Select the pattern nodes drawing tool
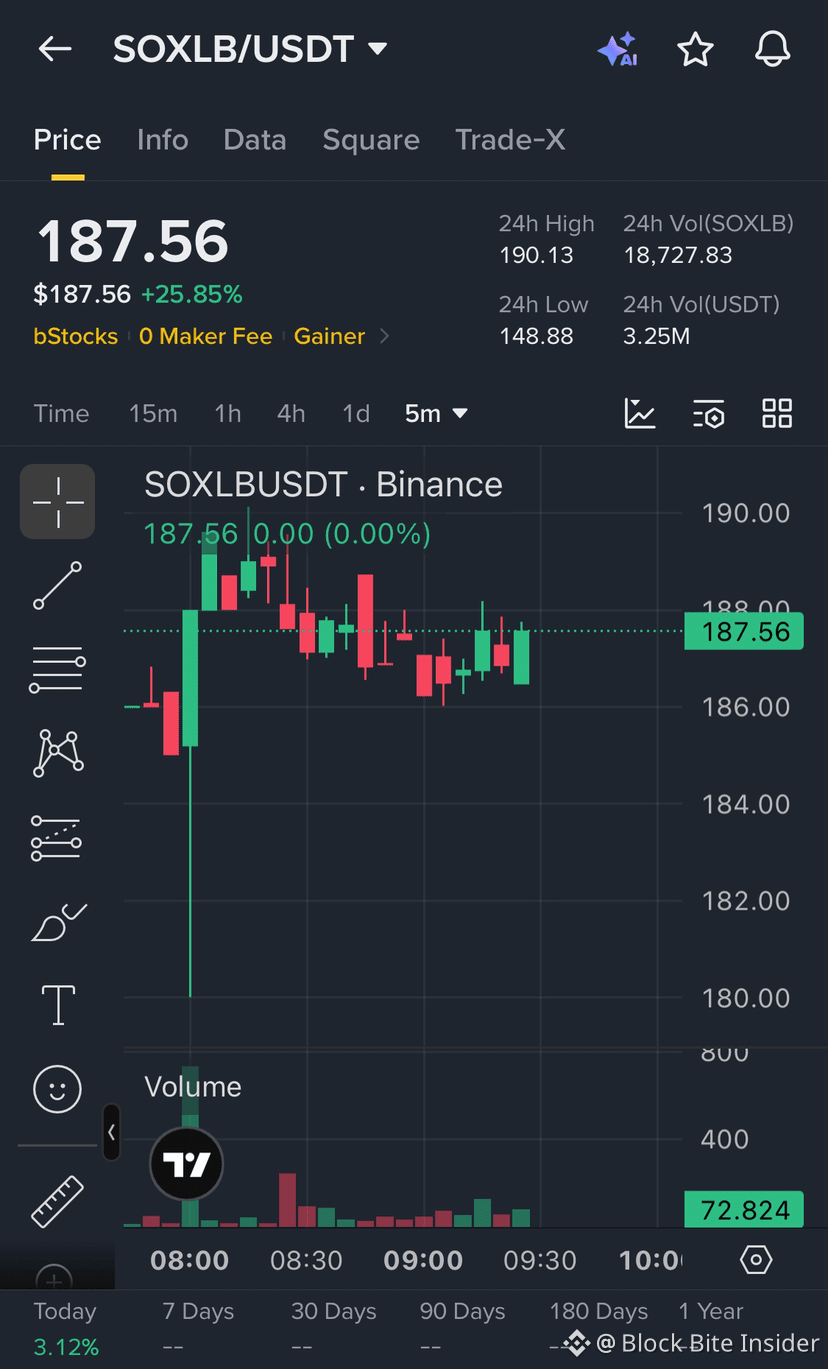828x1369 pixels. click(x=58, y=753)
